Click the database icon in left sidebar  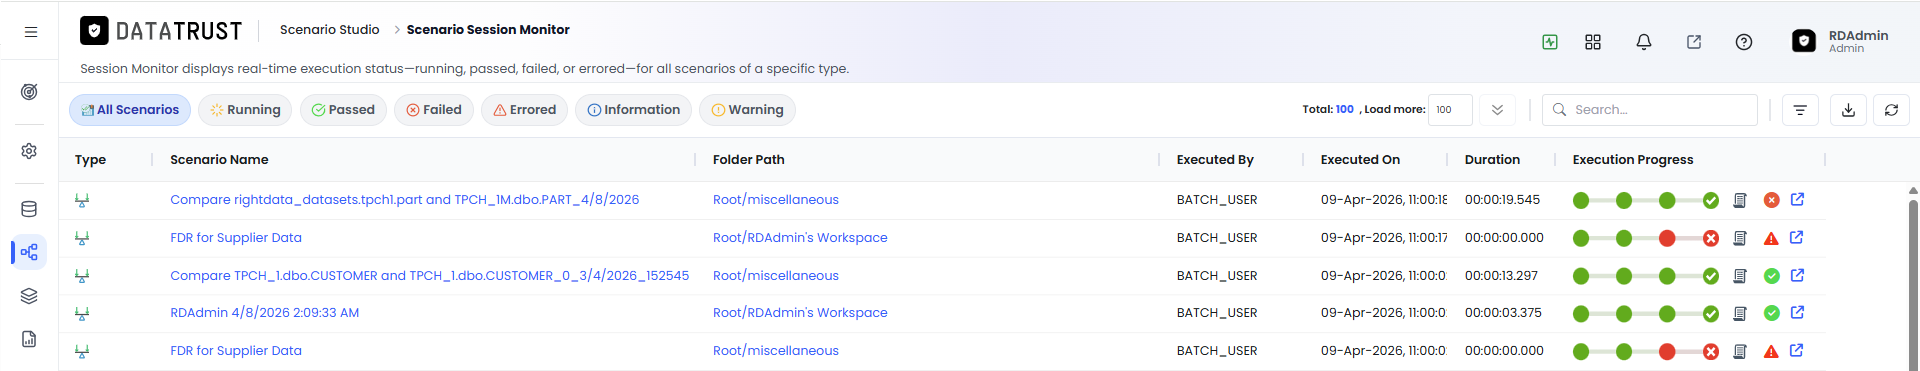click(29, 209)
